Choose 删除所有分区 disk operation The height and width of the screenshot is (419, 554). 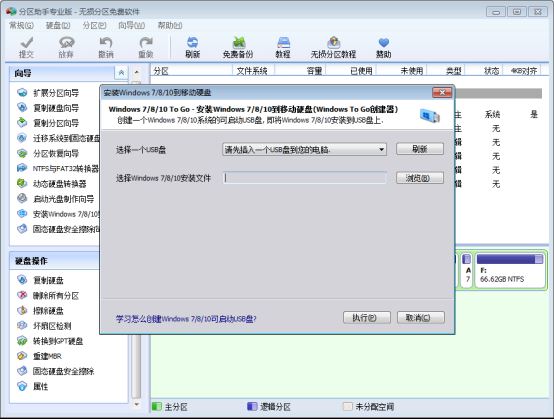point(56,296)
